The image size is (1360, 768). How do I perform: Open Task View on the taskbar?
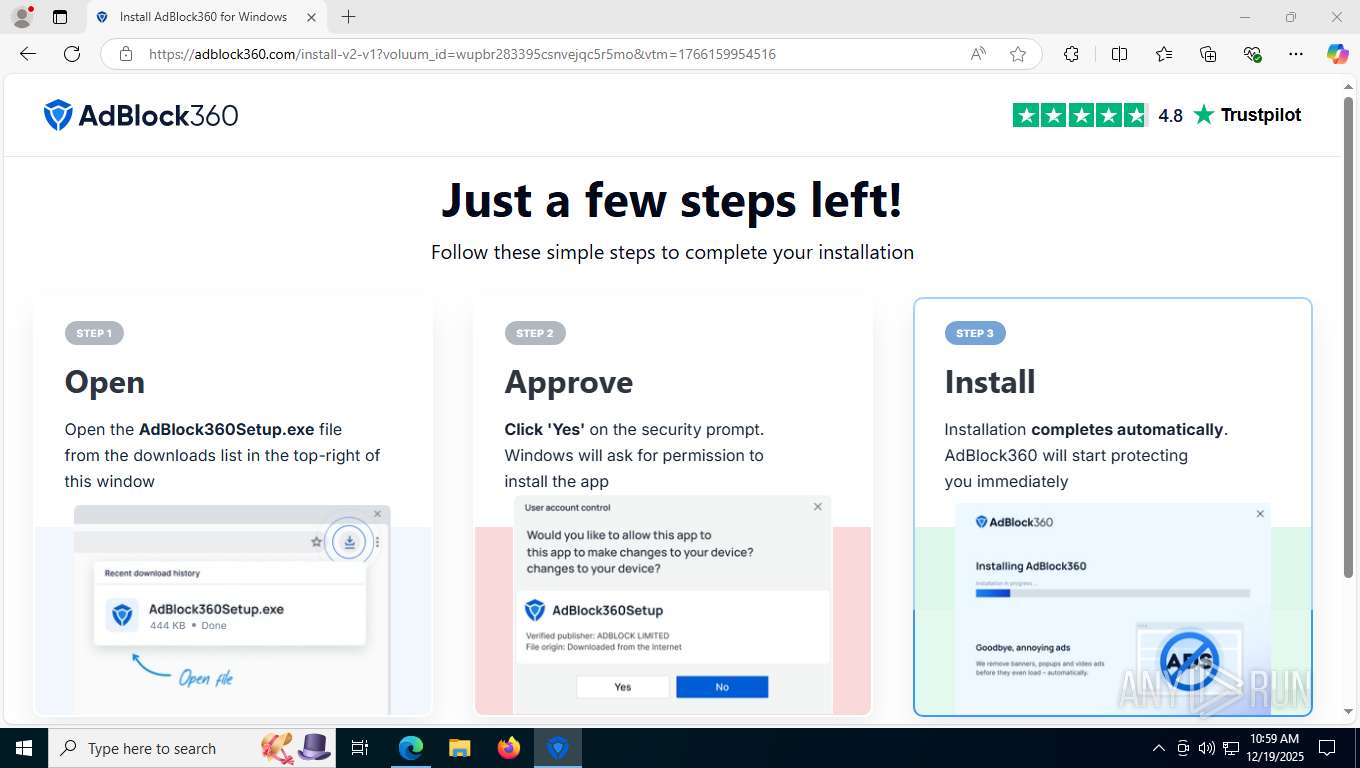click(x=360, y=748)
